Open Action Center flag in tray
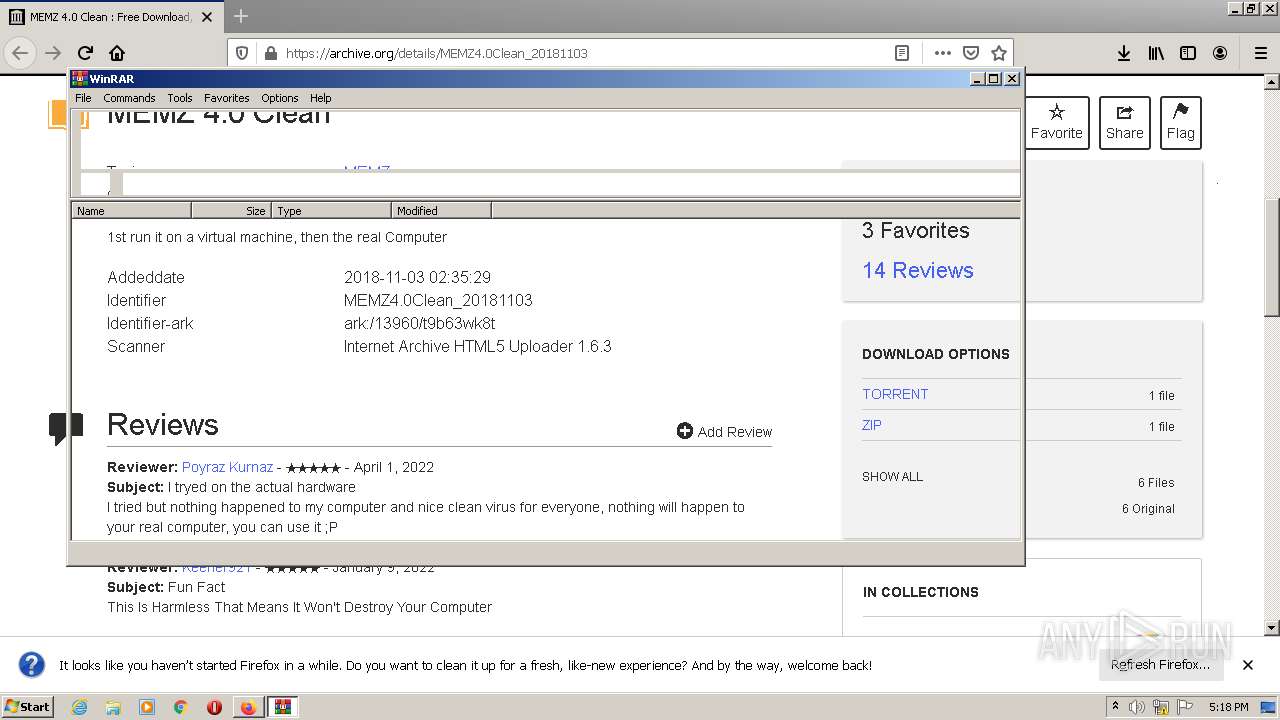Viewport: 1280px width, 720px height. (x=1184, y=707)
